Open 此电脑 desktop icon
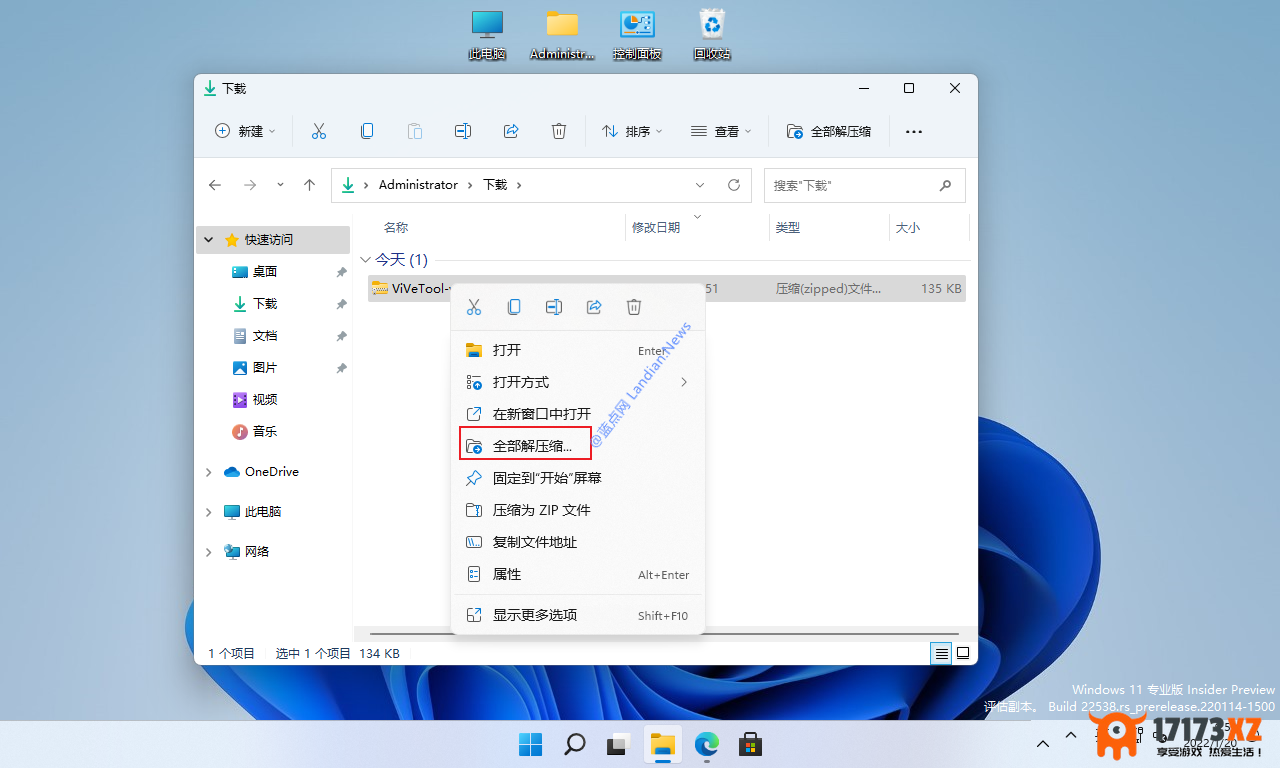This screenshot has height=768, width=1280. tap(487, 35)
